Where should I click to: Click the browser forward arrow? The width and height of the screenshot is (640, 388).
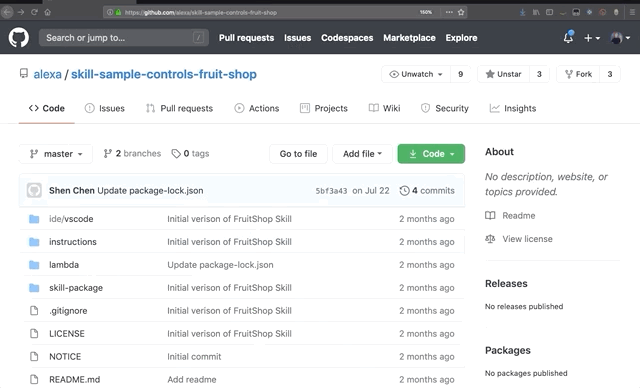21,12
